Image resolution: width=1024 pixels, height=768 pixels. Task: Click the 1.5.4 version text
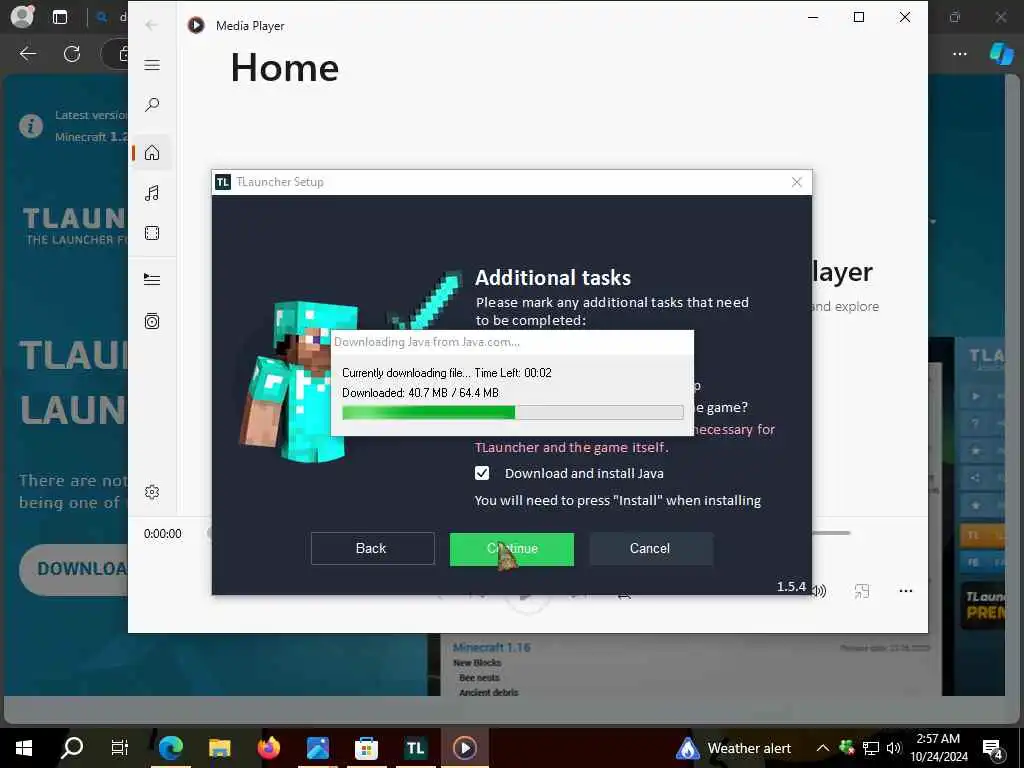point(791,586)
